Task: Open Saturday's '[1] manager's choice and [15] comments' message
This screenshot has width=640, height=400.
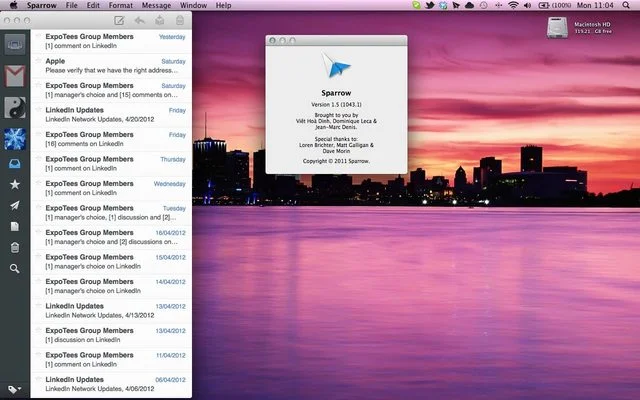Action: click(111, 90)
